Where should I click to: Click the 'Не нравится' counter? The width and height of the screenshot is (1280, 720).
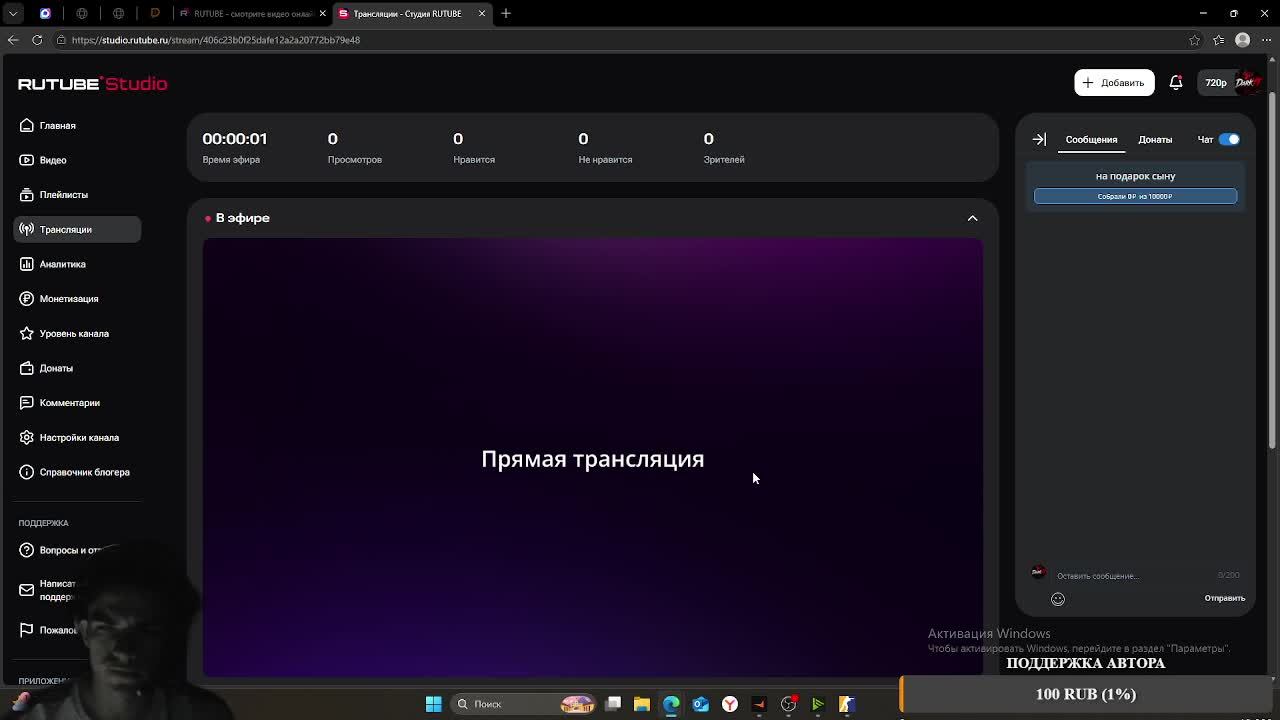tap(605, 147)
